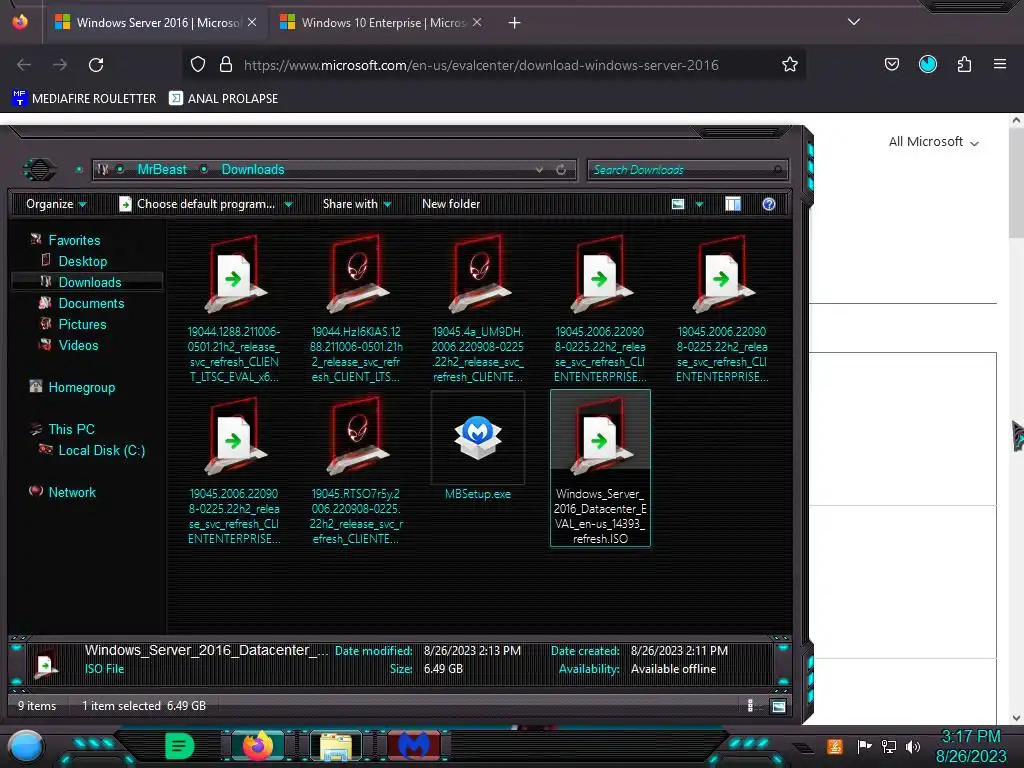Expand the view options dropdown arrow
Screen dimensions: 1024x768
pos(699,205)
